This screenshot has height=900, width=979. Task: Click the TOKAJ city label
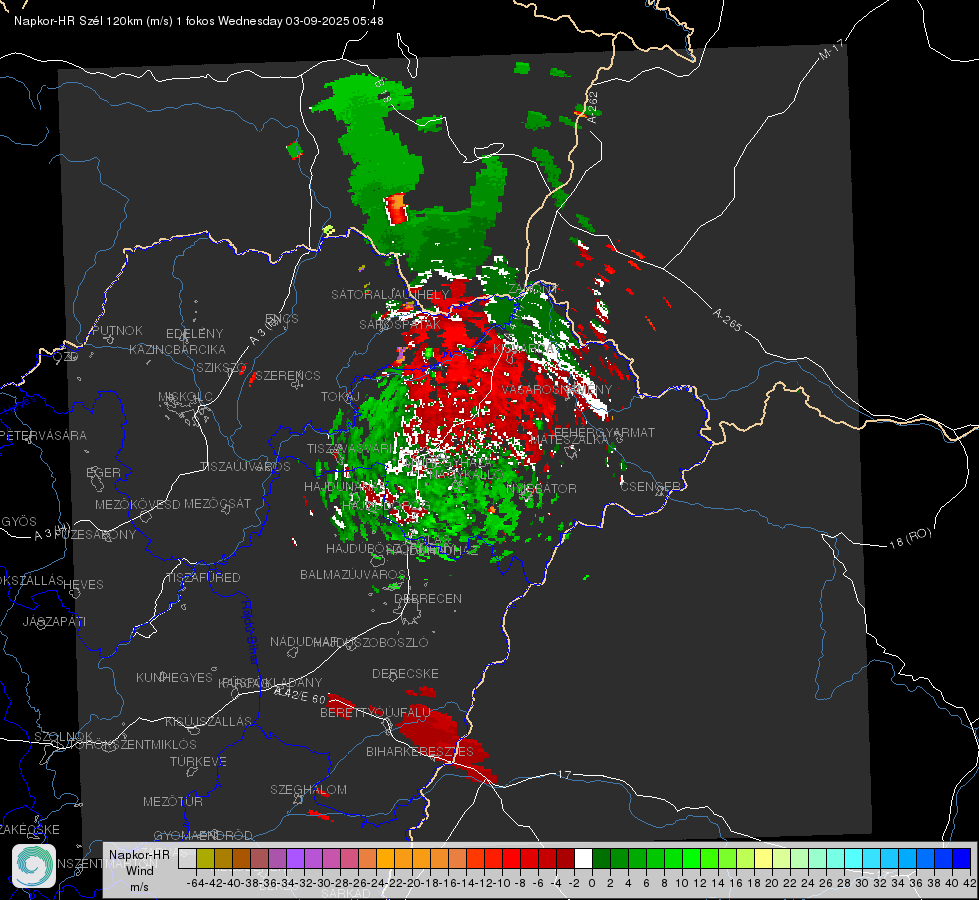click(340, 397)
